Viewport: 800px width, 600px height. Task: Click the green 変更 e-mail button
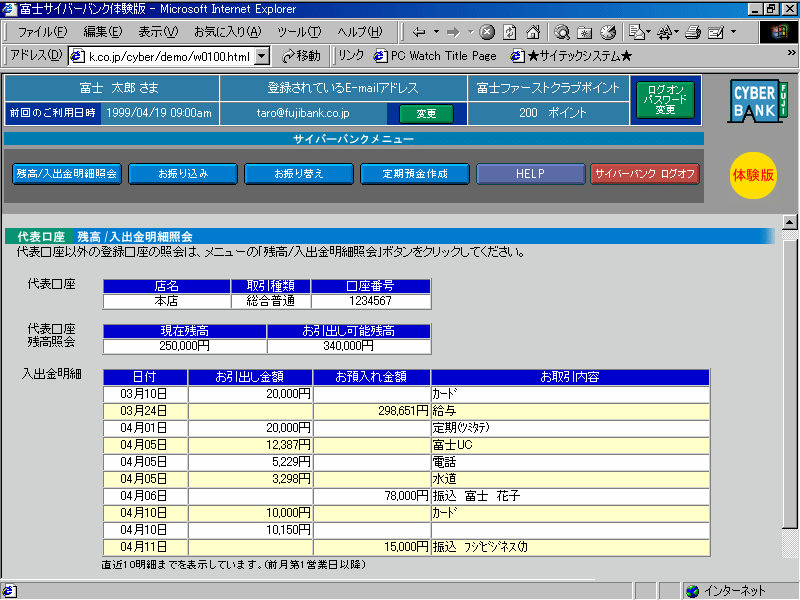point(426,114)
